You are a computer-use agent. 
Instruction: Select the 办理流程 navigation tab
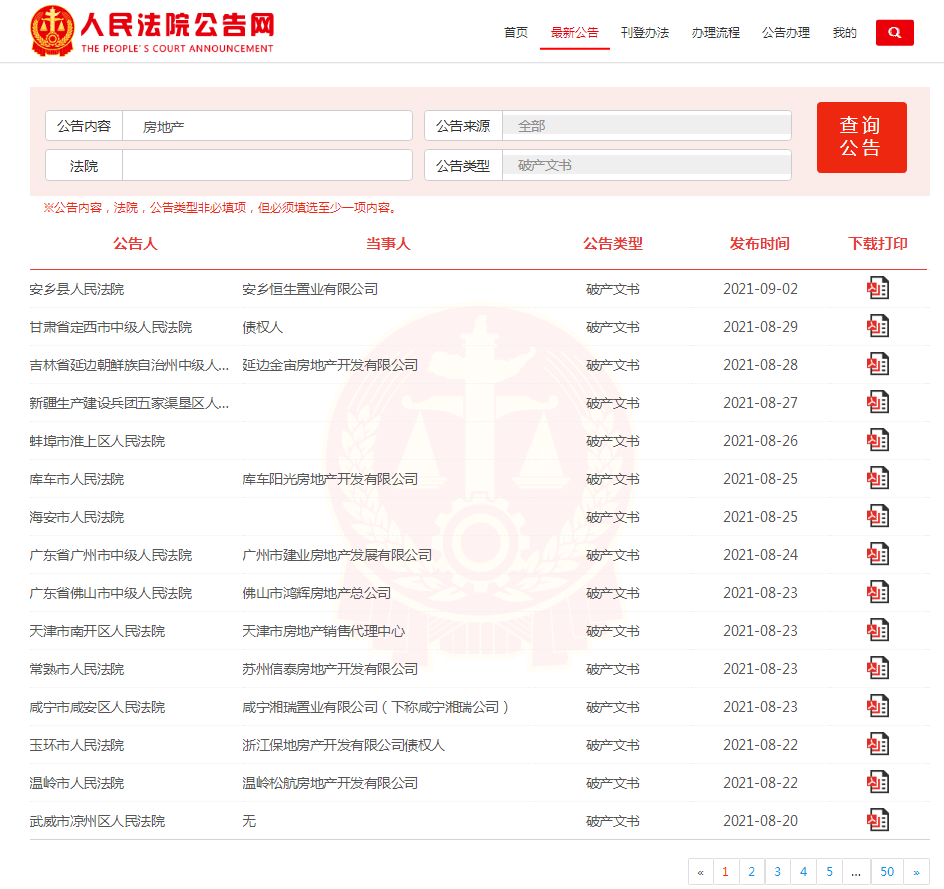pos(716,33)
